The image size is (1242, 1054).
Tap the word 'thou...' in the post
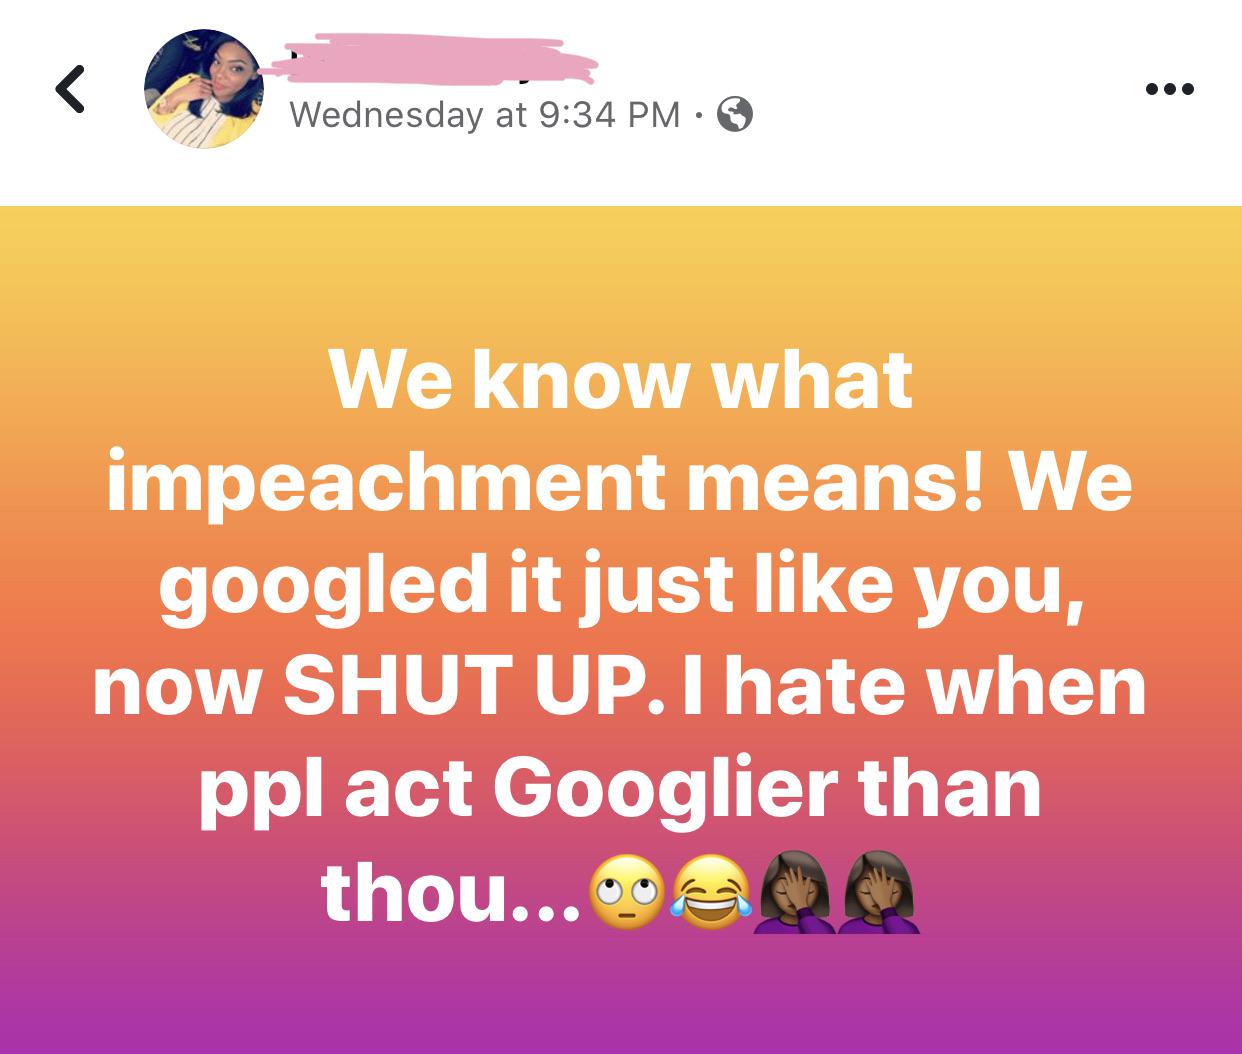450,892
